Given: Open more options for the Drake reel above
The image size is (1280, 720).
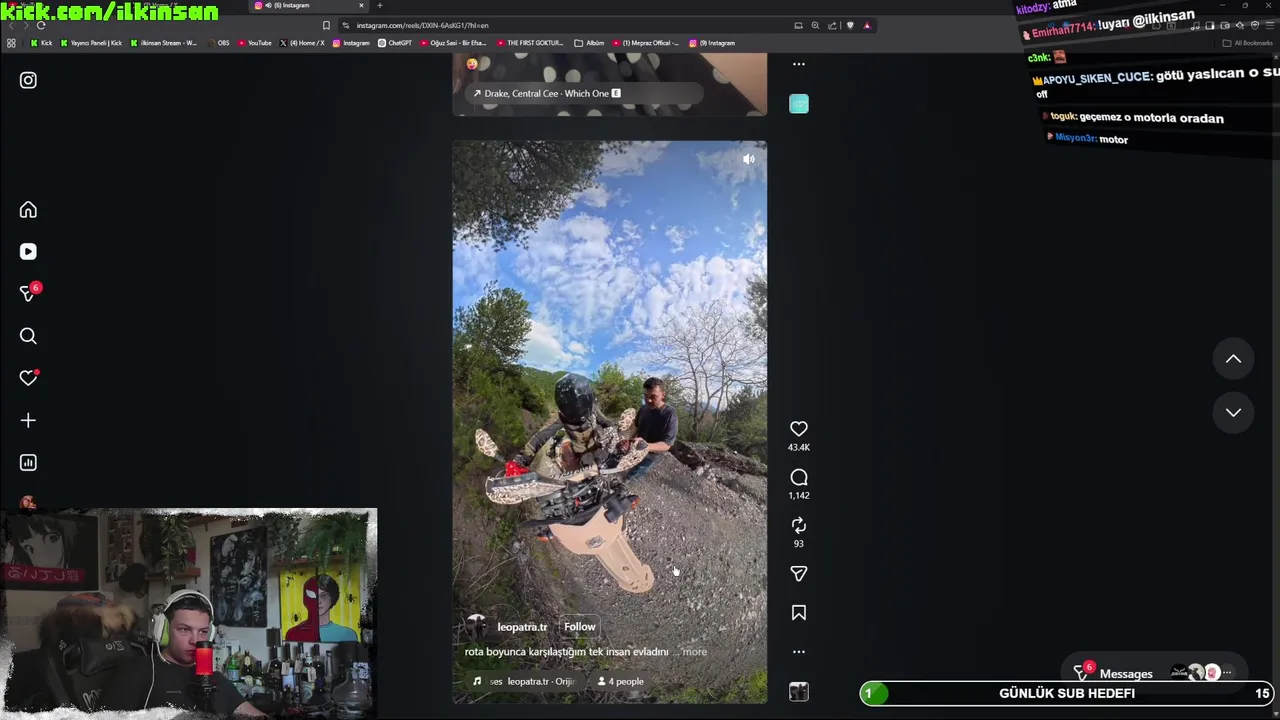Looking at the screenshot, I should (x=798, y=64).
